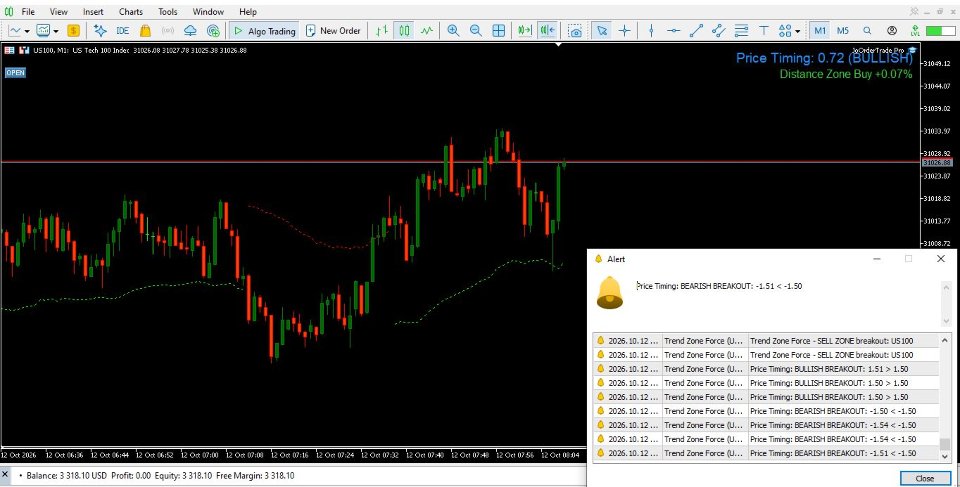This screenshot has height=487, width=960.
Task: Zoom in on the chart
Action: pyautogui.click(x=453, y=31)
